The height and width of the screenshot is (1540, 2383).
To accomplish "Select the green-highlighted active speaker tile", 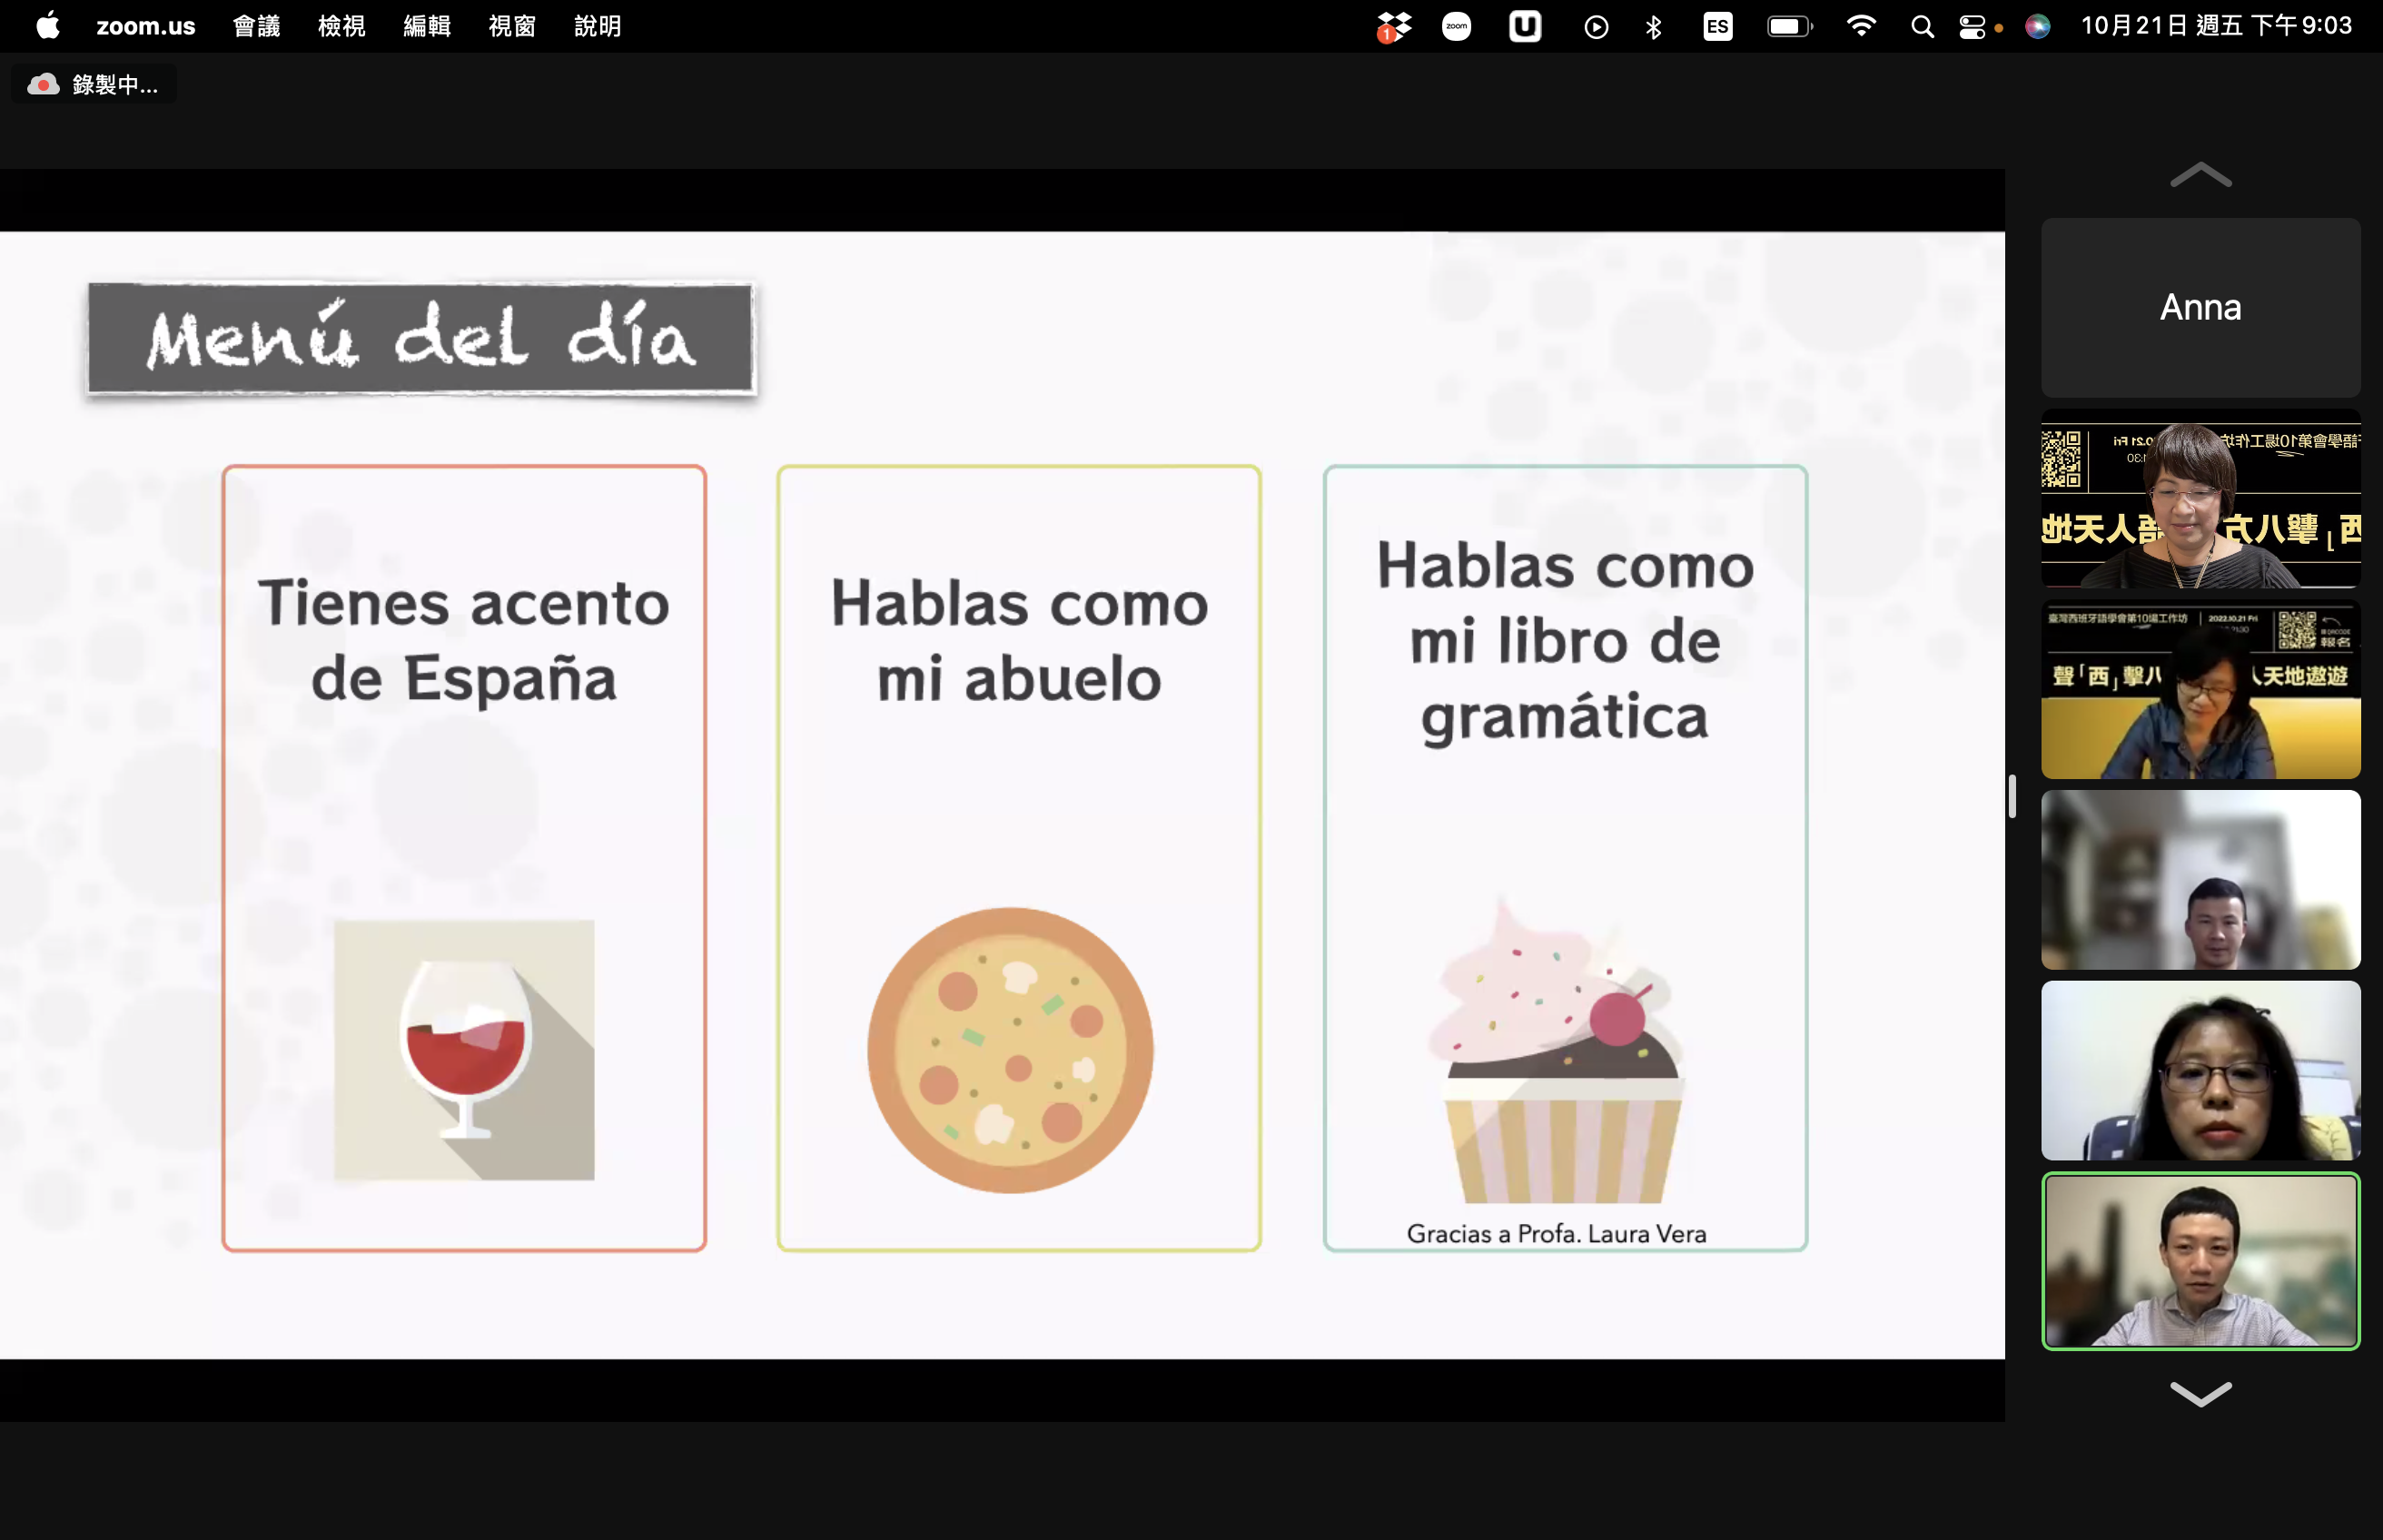I will click(2200, 1262).
